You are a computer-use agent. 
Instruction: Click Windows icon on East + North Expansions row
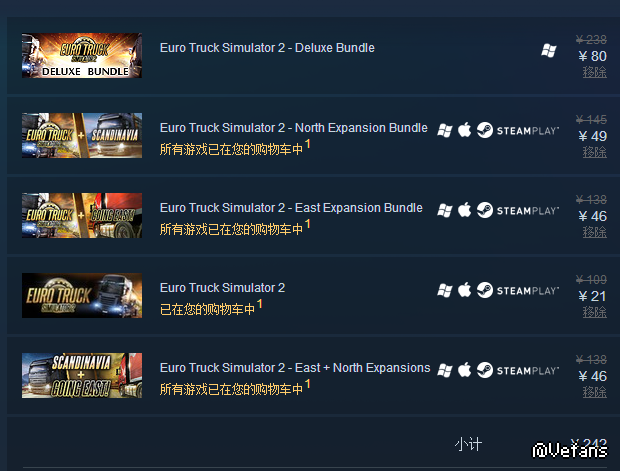(445, 371)
